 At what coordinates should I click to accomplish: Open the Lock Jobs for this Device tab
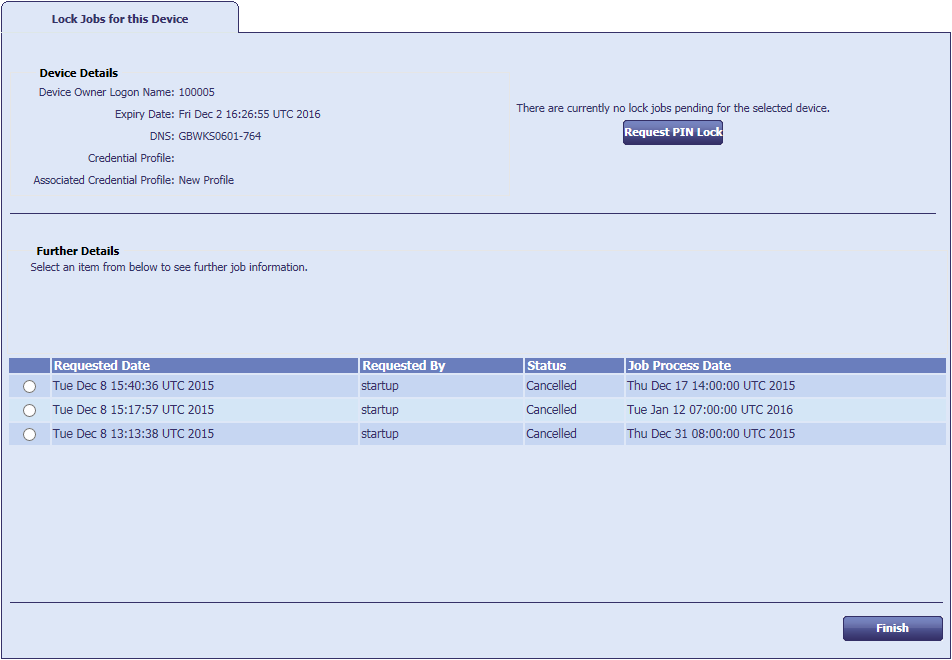pos(120,19)
